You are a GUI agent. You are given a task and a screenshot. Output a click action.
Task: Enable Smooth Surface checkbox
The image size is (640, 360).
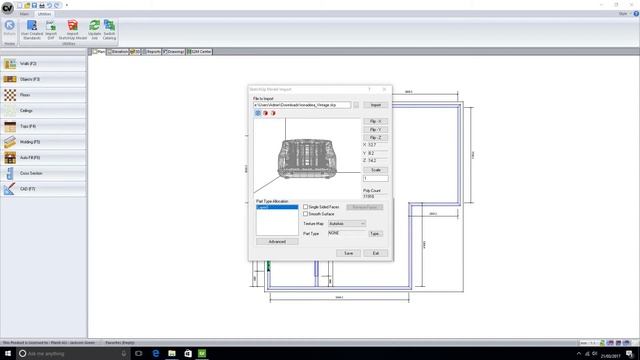coord(305,214)
